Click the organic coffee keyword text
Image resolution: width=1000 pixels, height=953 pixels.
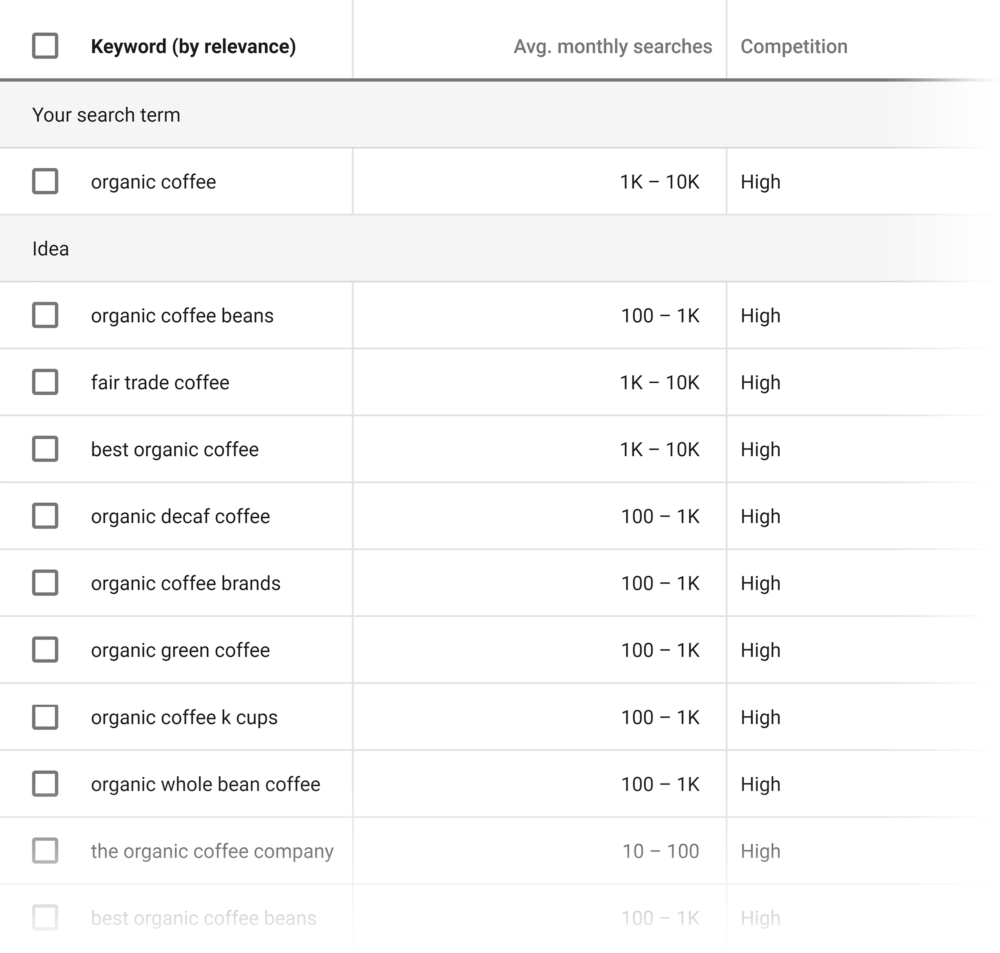pos(153,181)
